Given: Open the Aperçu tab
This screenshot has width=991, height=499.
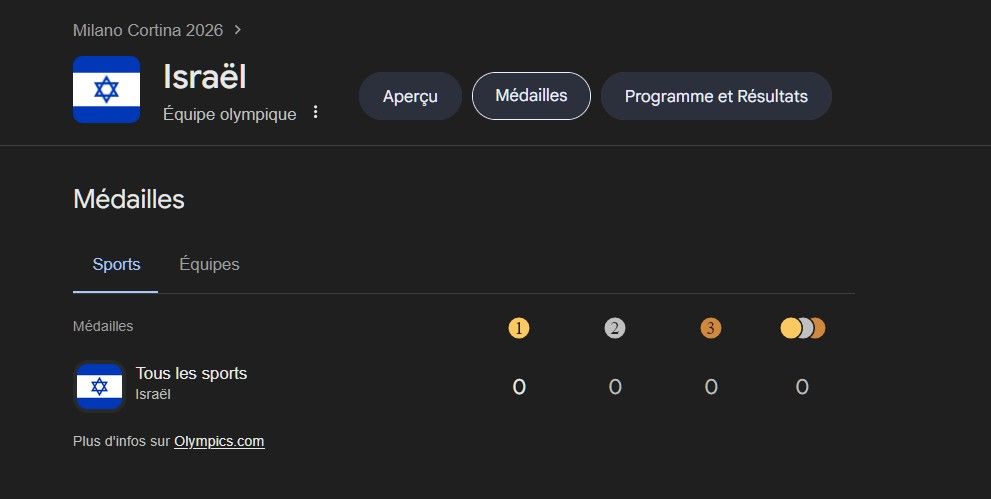Looking at the screenshot, I should coord(410,96).
